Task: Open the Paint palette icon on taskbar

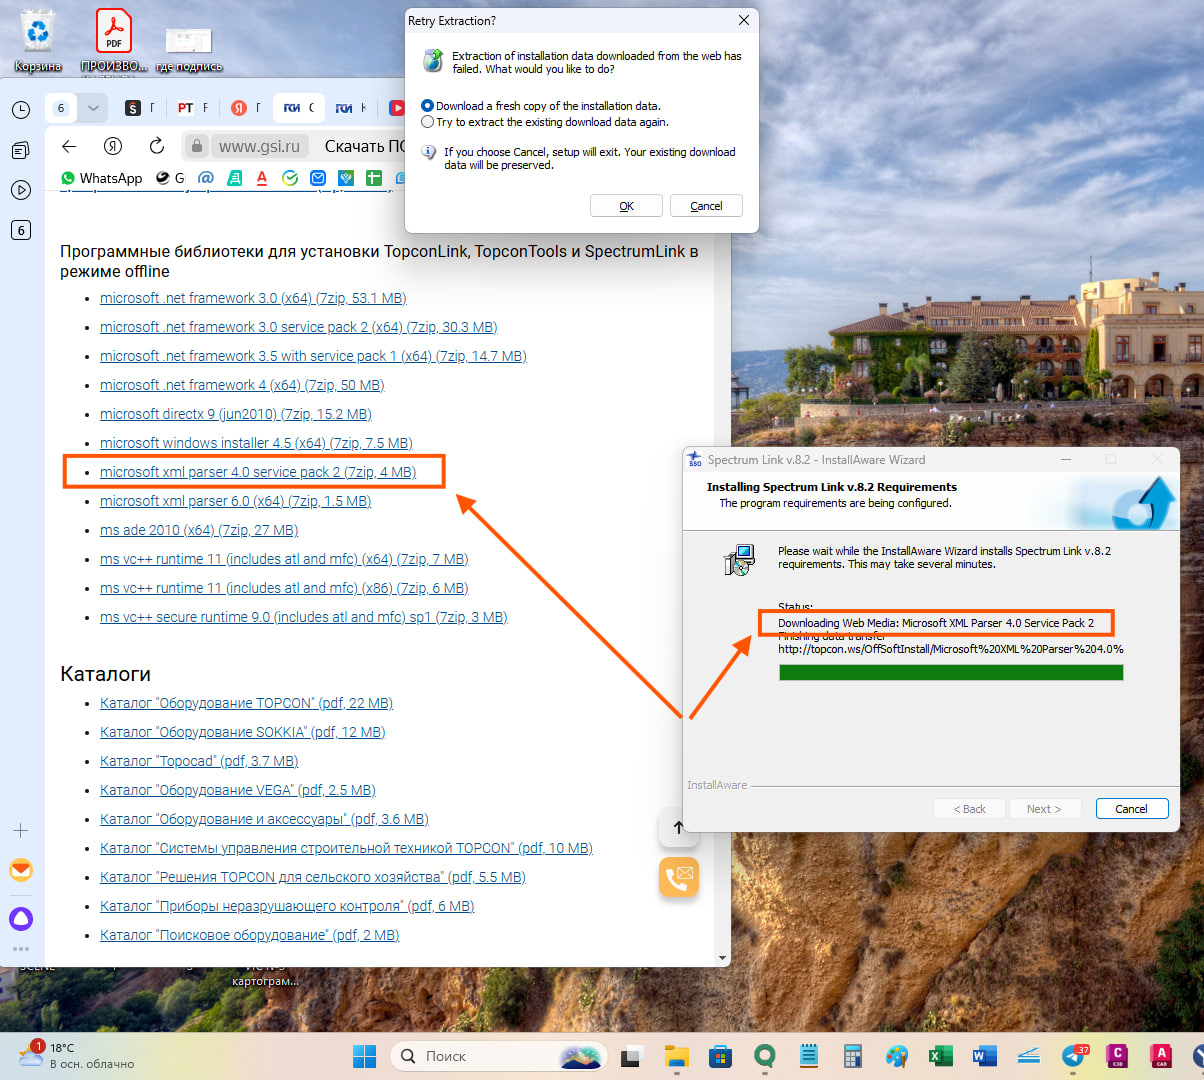Action: pos(897,1056)
